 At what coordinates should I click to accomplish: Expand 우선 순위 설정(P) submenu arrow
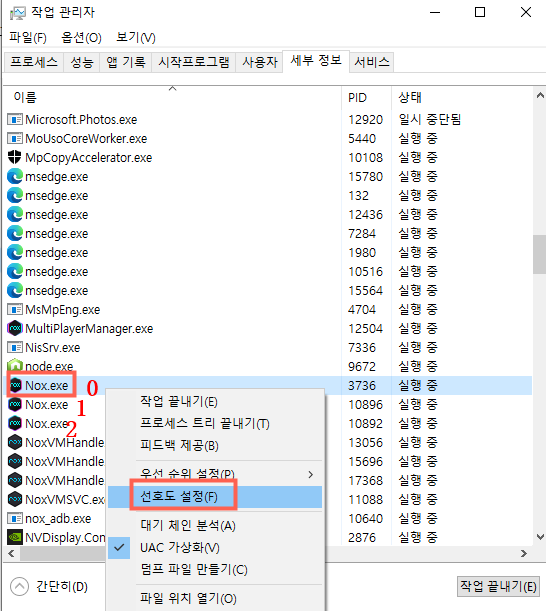tap(311, 475)
